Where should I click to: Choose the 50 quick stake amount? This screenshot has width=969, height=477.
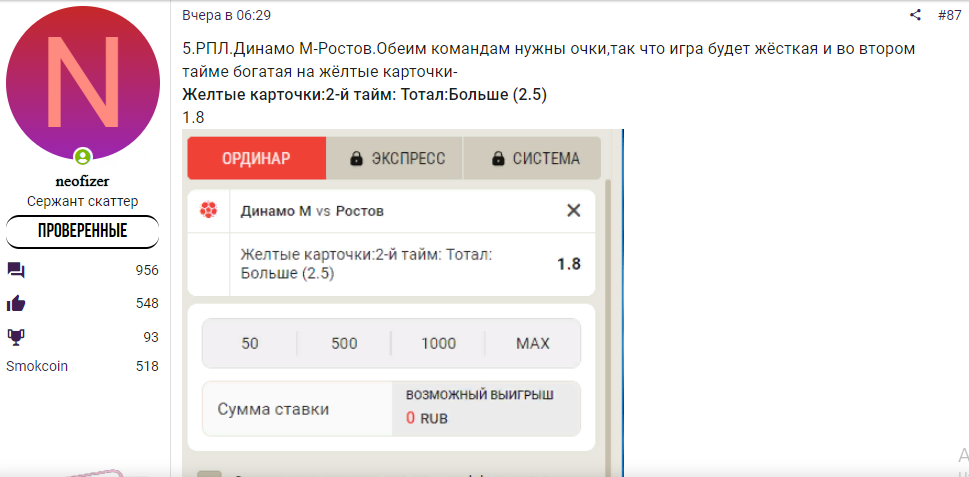(250, 344)
